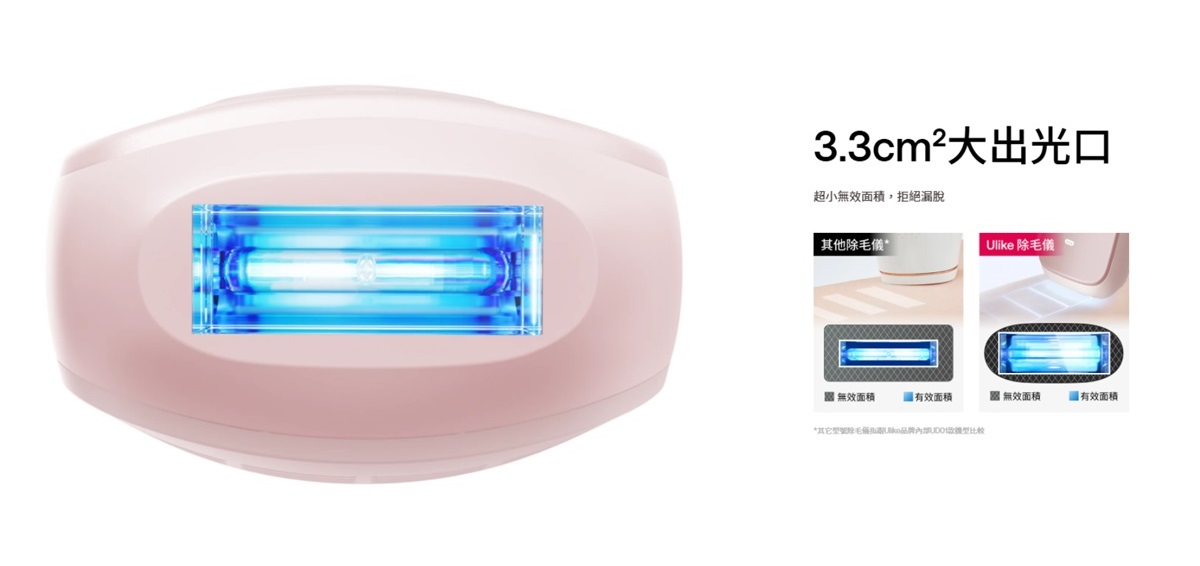The image size is (1200, 566).
Task: Click the 無效面積 hatched legend under 其他除毛儀
Action: pyautogui.click(x=849, y=397)
